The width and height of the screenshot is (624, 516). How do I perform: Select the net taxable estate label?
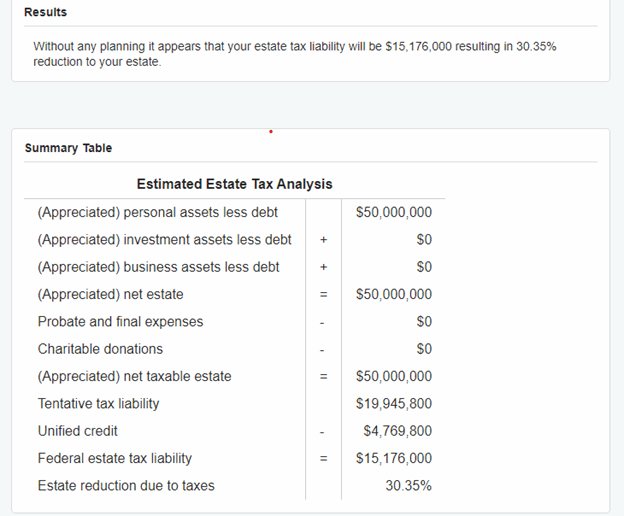tap(134, 376)
